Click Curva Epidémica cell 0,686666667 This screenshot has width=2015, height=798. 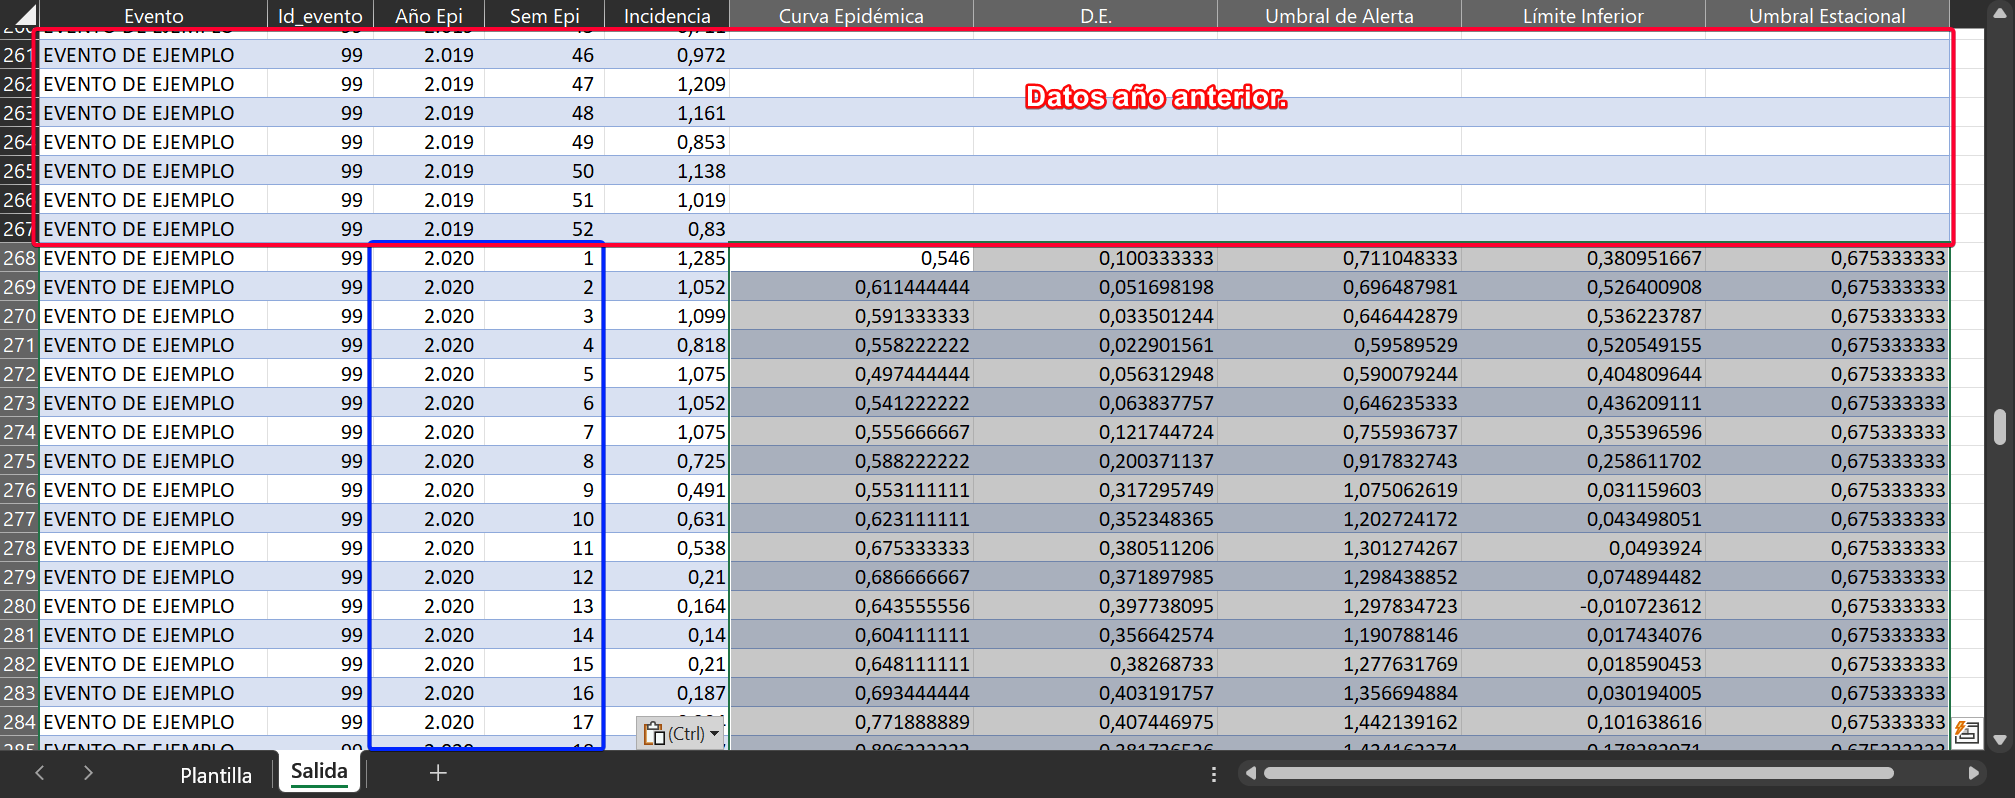pyautogui.click(x=851, y=577)
